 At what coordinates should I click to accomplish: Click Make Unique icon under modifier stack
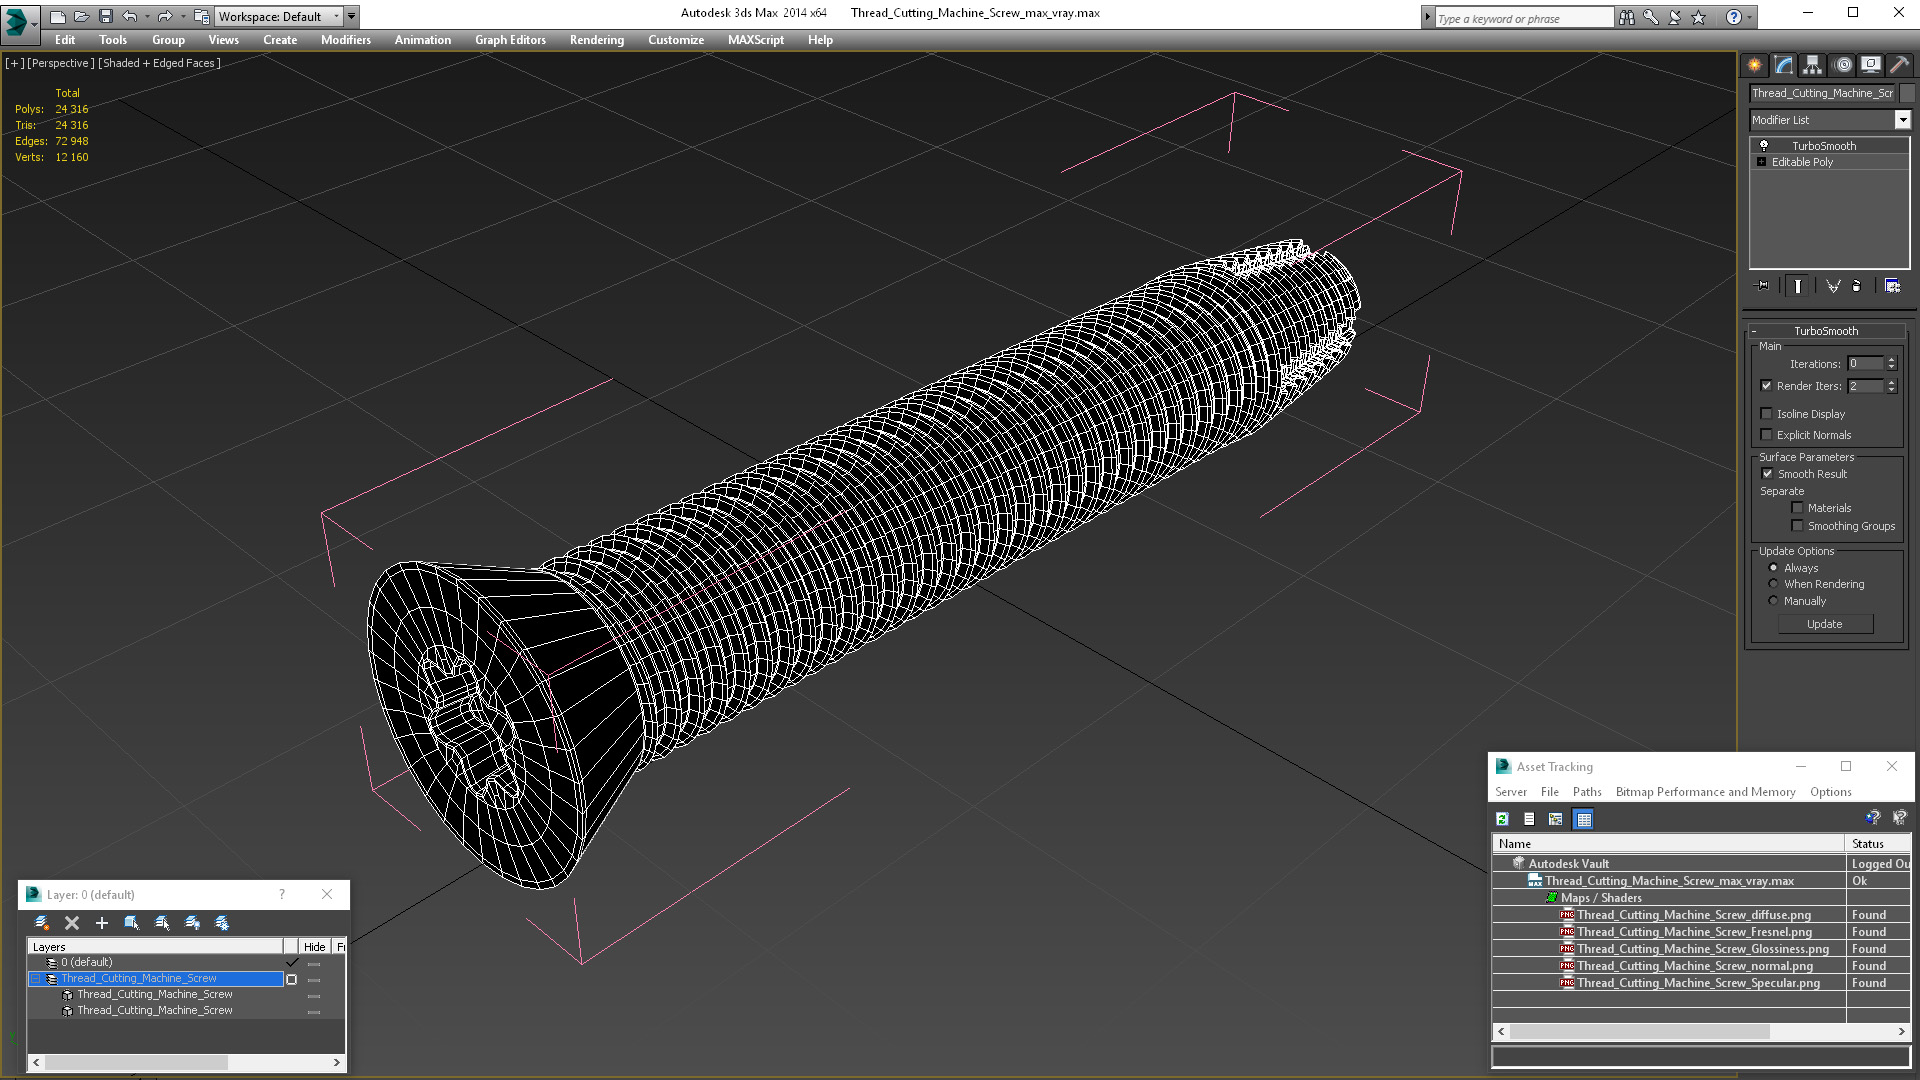pos(1833,286)
